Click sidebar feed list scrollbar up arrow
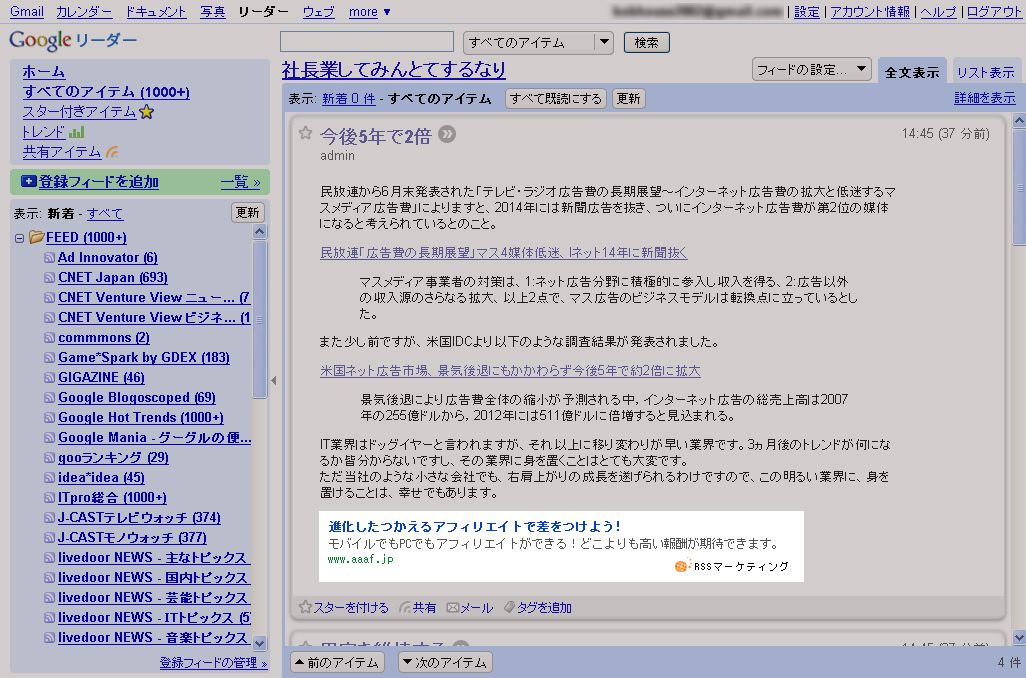Image resolution: width=1026 pixels, height=678 pixels. pos(259,232)
